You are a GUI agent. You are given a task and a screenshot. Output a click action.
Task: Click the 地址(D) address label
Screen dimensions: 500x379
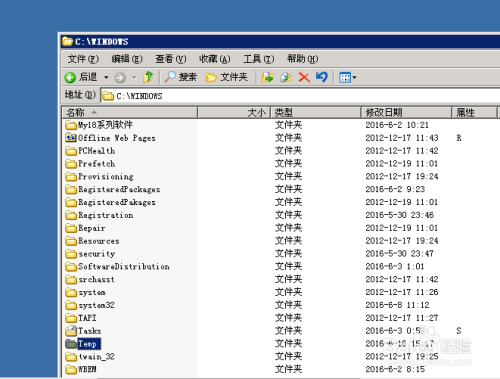point(80,95)
